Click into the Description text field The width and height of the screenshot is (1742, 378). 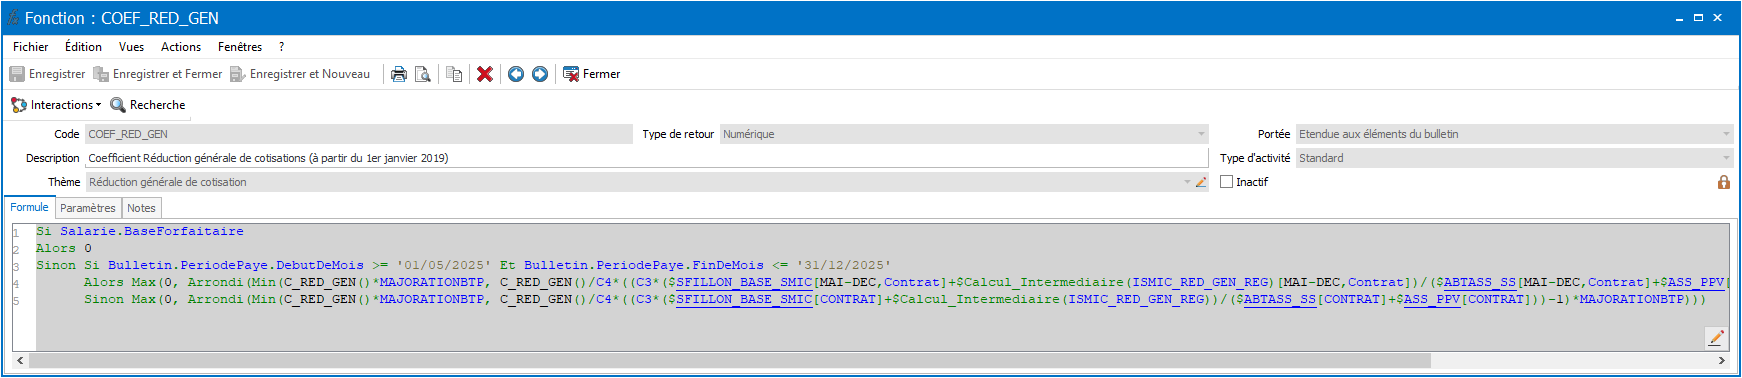click(x=646, y=158)
